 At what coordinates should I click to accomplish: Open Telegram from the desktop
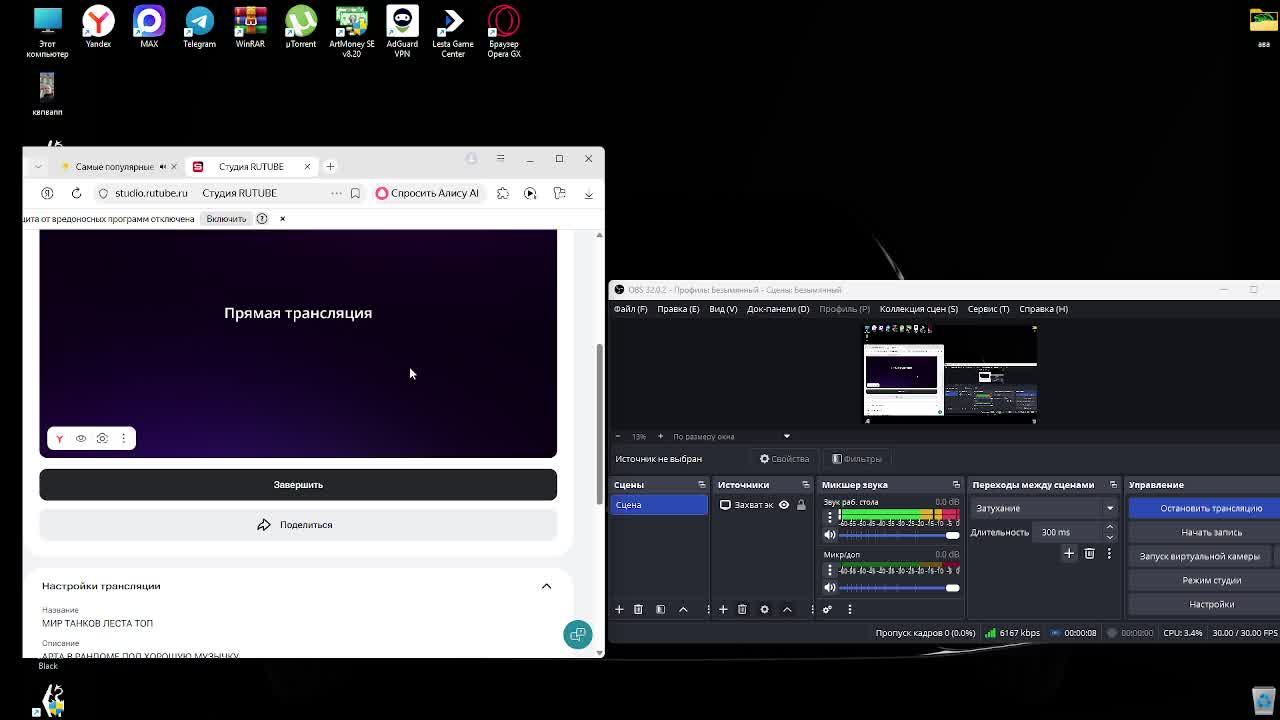coord(199,28)
